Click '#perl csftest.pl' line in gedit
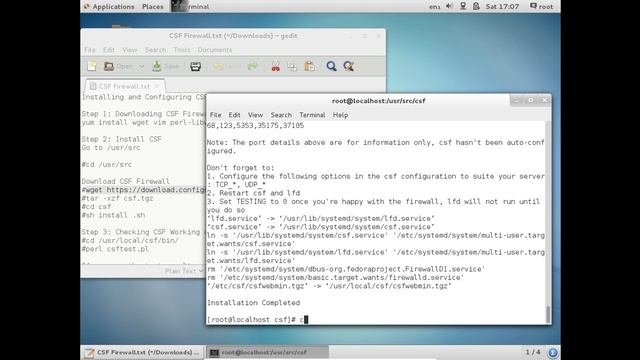640x360 pixels. 115,249
